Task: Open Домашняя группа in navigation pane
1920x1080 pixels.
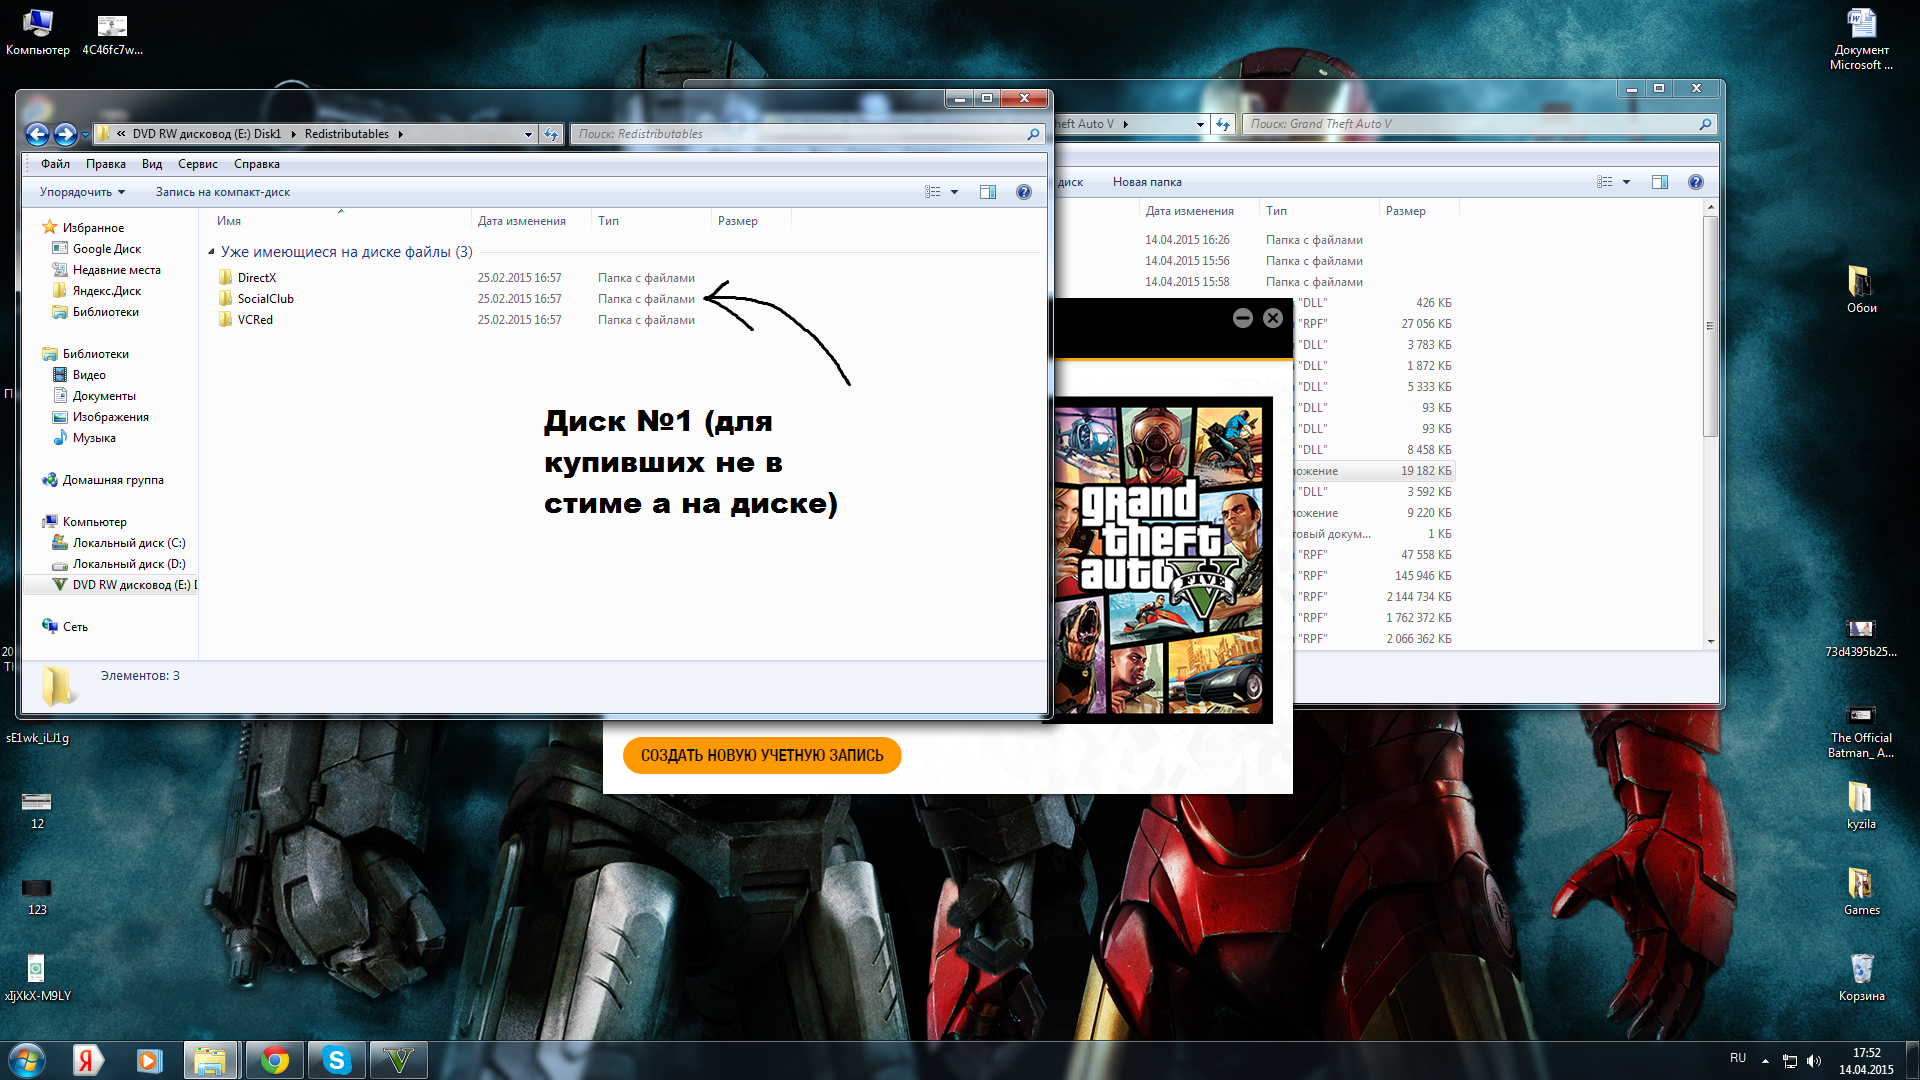Action: [x=113, y=480]
